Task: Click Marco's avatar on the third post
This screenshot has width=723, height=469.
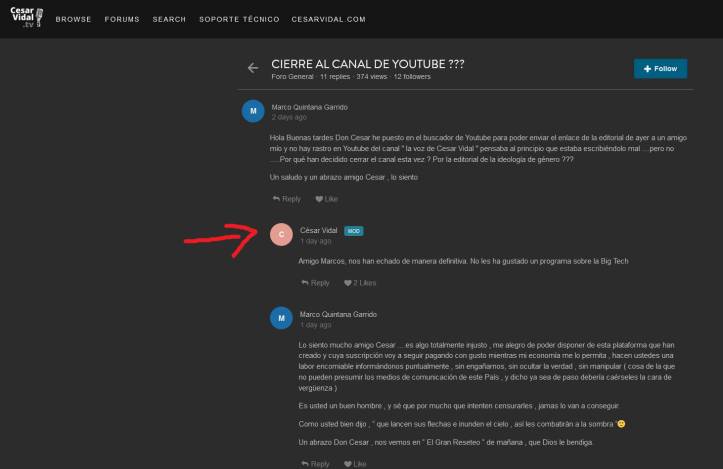Action: 281,318
